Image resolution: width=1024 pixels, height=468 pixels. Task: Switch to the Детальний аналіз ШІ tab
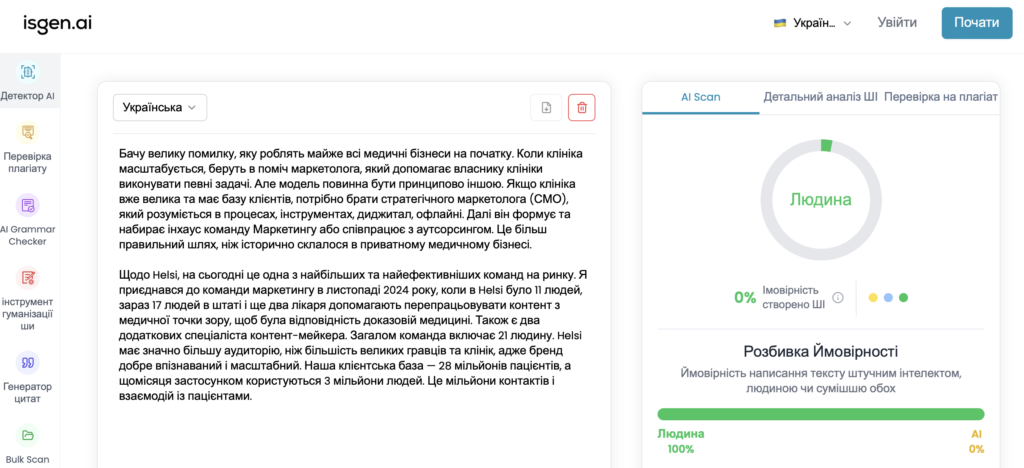coord(820,97)
